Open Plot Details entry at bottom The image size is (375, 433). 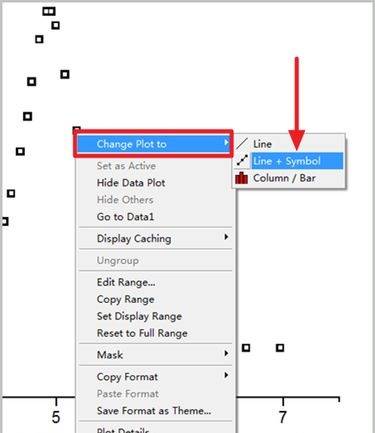(123, 430)
